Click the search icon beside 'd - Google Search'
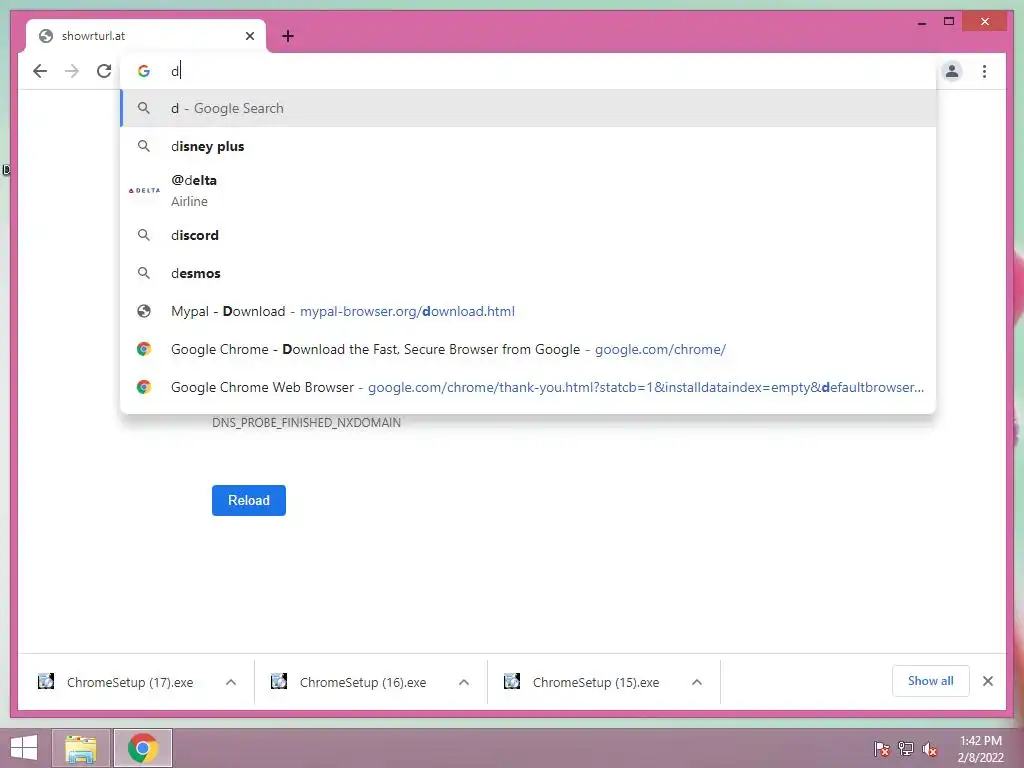This screenshot has height=768, width=1024. point(144,108)
